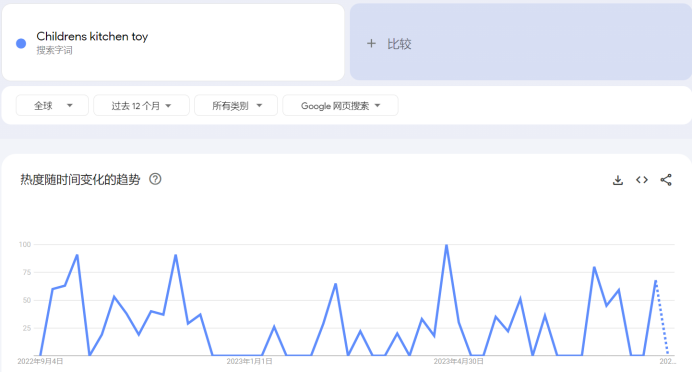Download the trend chart data as CSV
This screenshot has height=372, width=693.
pyautogui.click(x=618, y=180)
